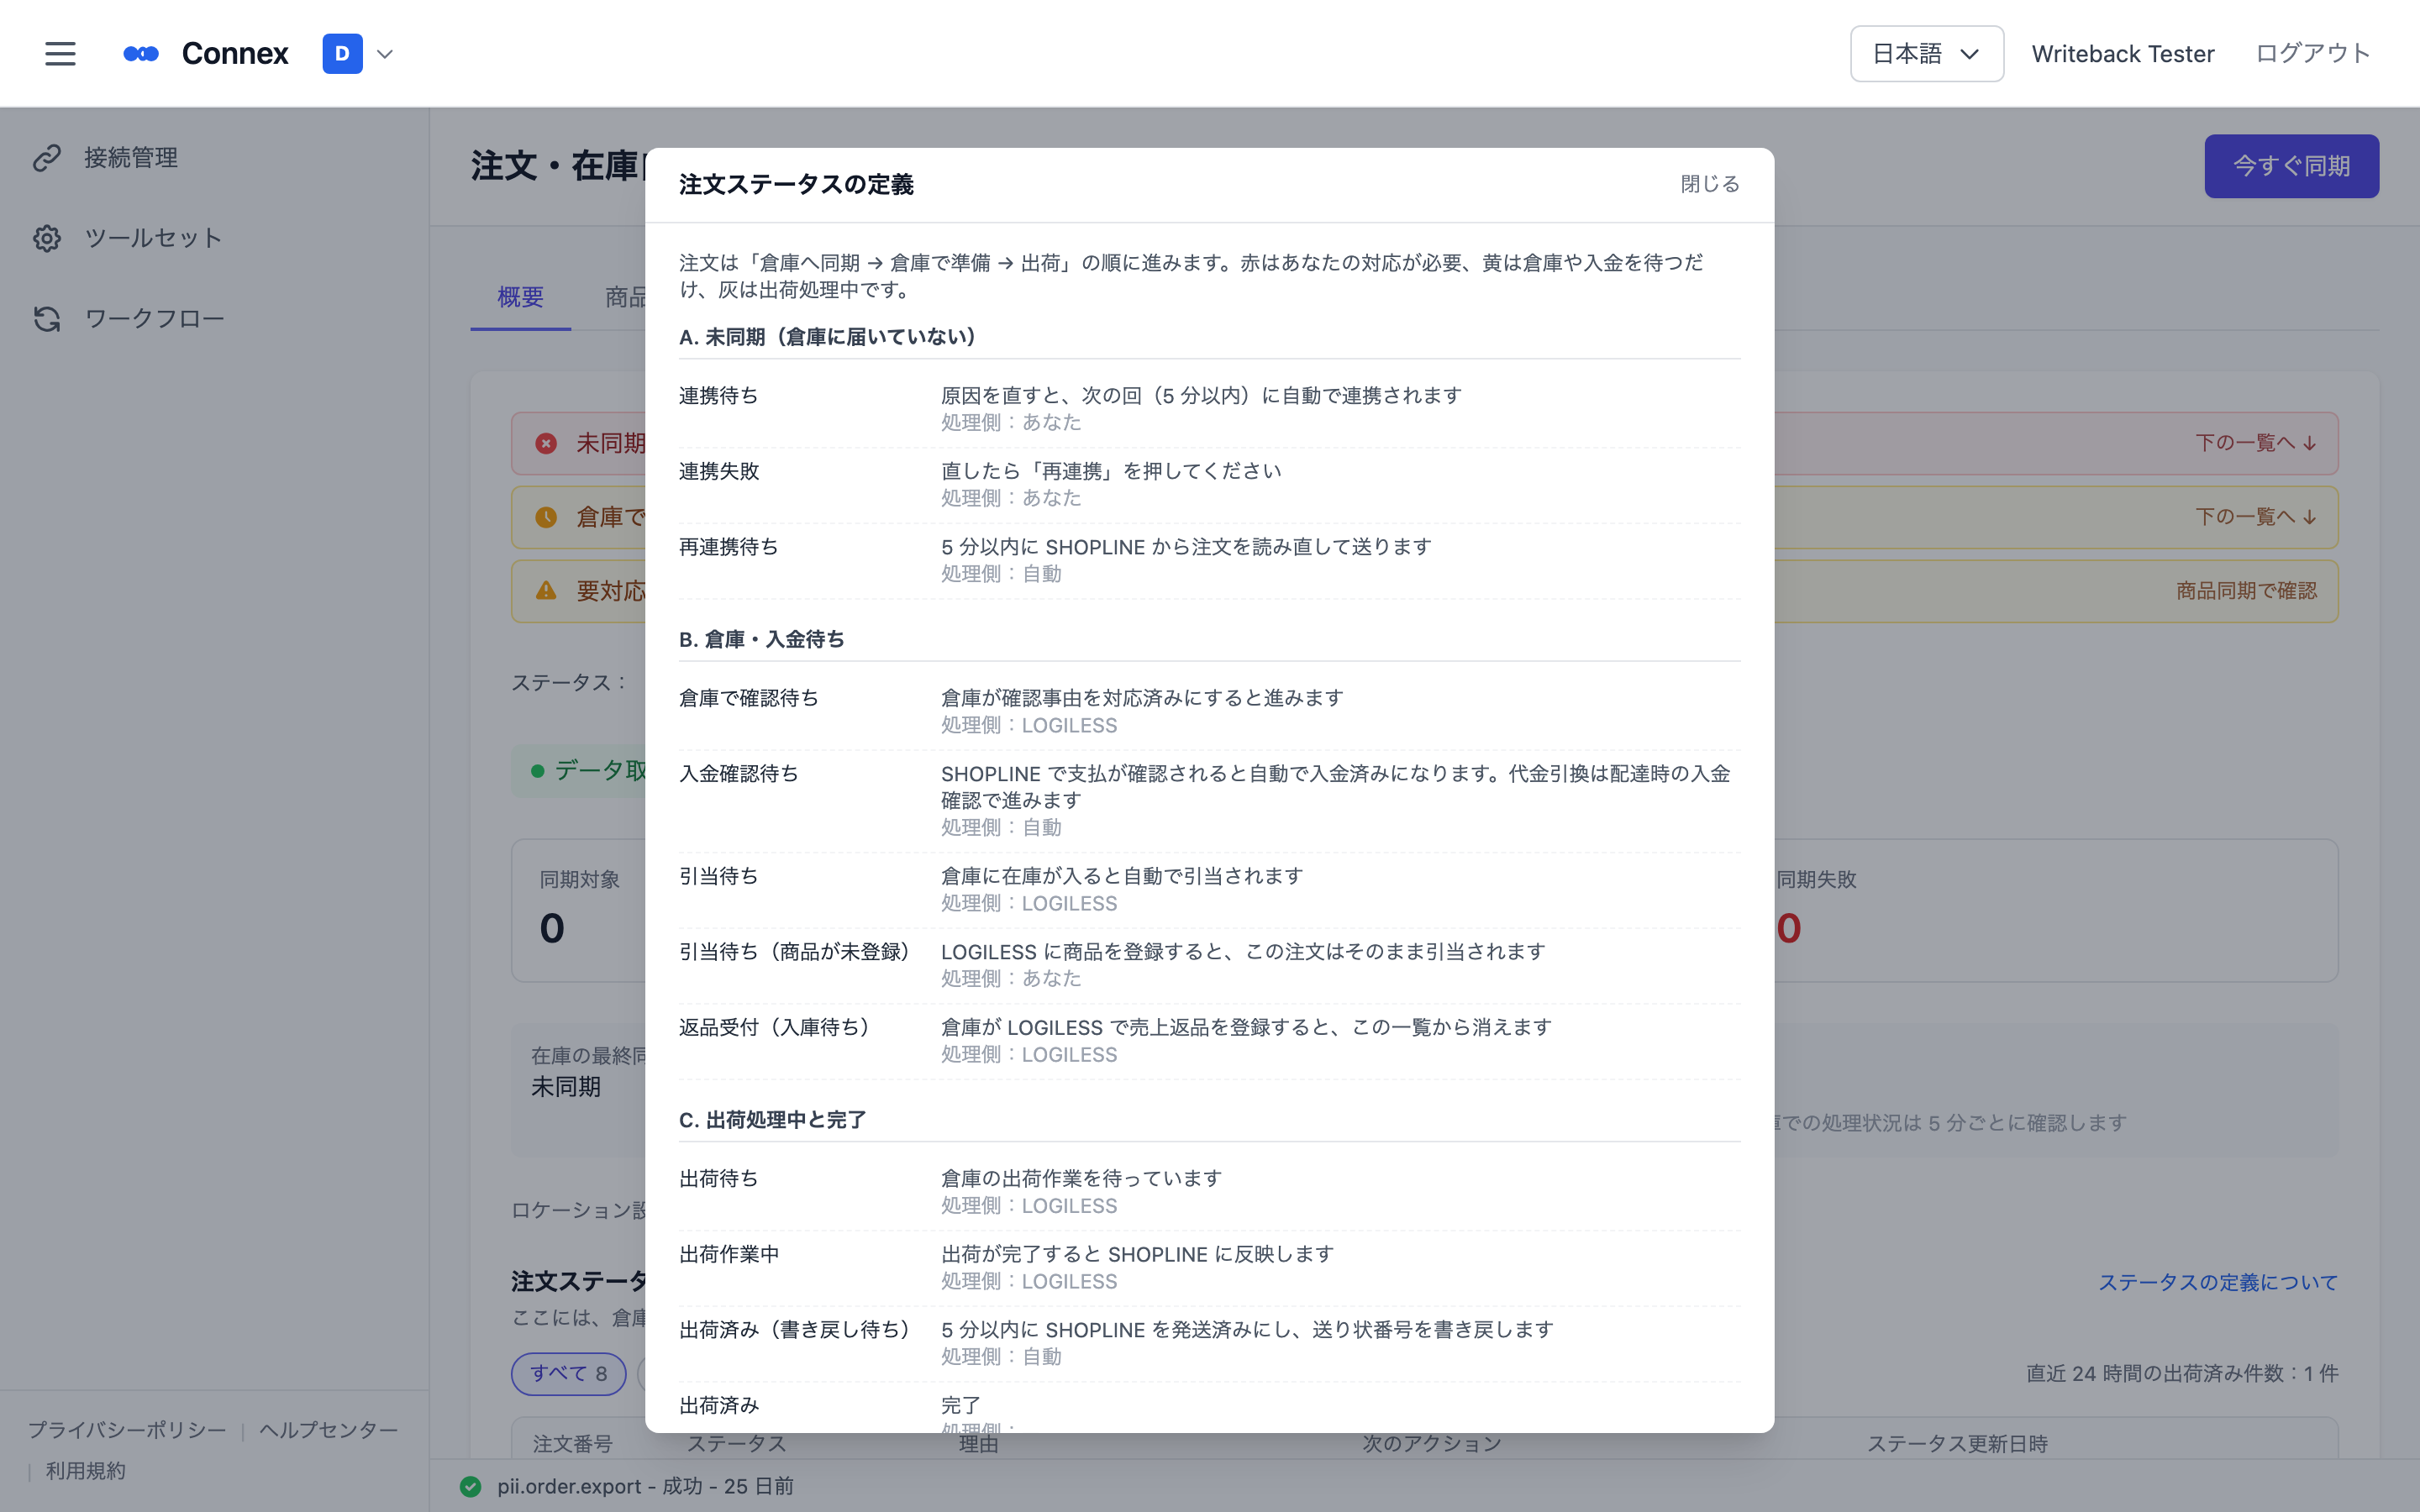Click the blue D workspace badge
Screen dimensions: 2420x1512
[342, 54]
